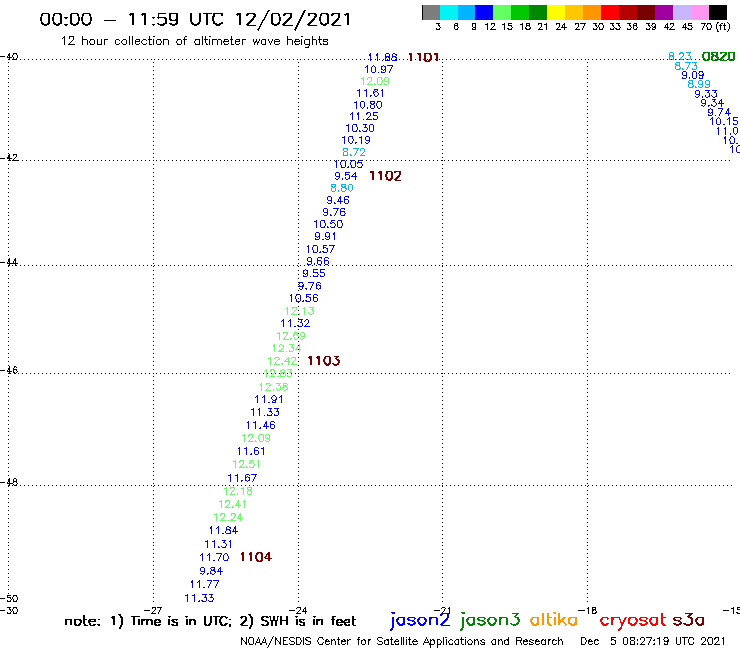
Task: Click wave height value 11.46
Action: 261,425
